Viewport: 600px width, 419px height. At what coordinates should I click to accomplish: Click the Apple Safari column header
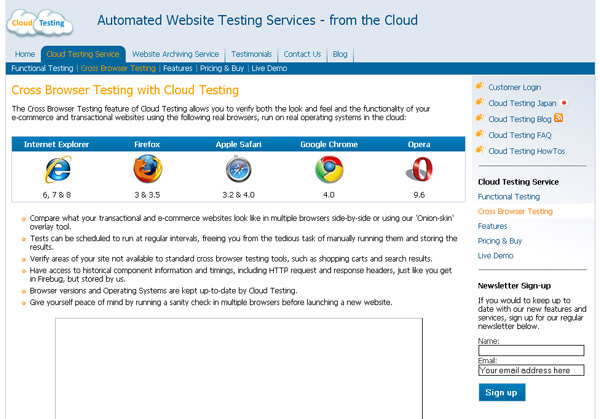click(238, 144)
